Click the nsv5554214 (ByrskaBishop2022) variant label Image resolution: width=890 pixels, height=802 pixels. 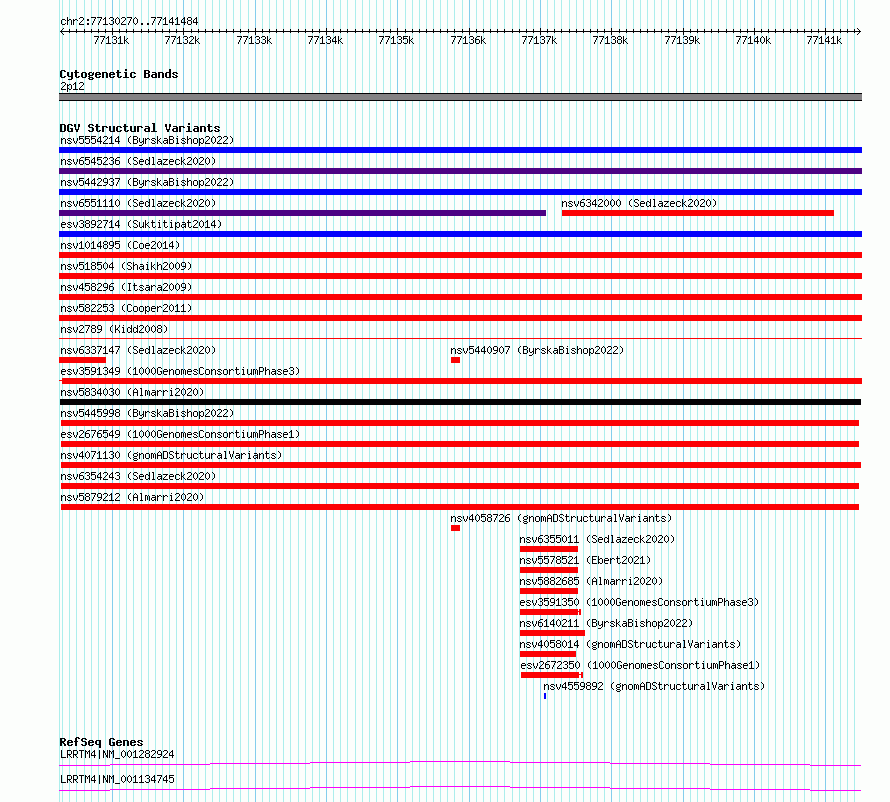(147, 140)
